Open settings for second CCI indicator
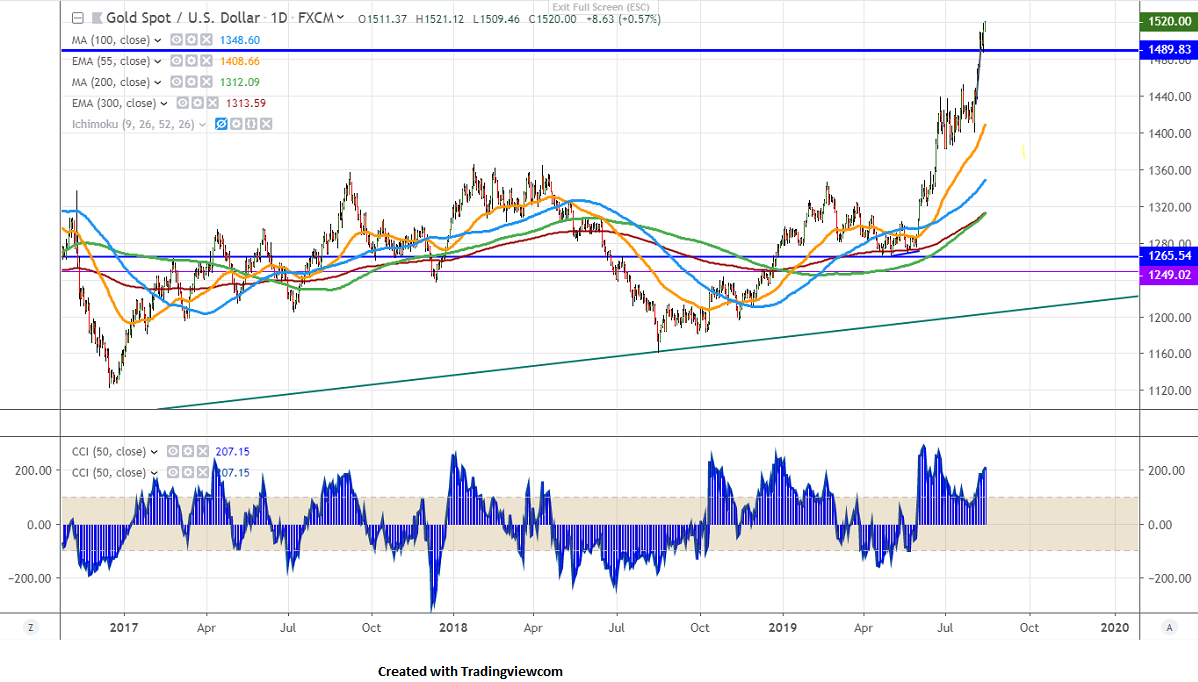 point(189,473)
